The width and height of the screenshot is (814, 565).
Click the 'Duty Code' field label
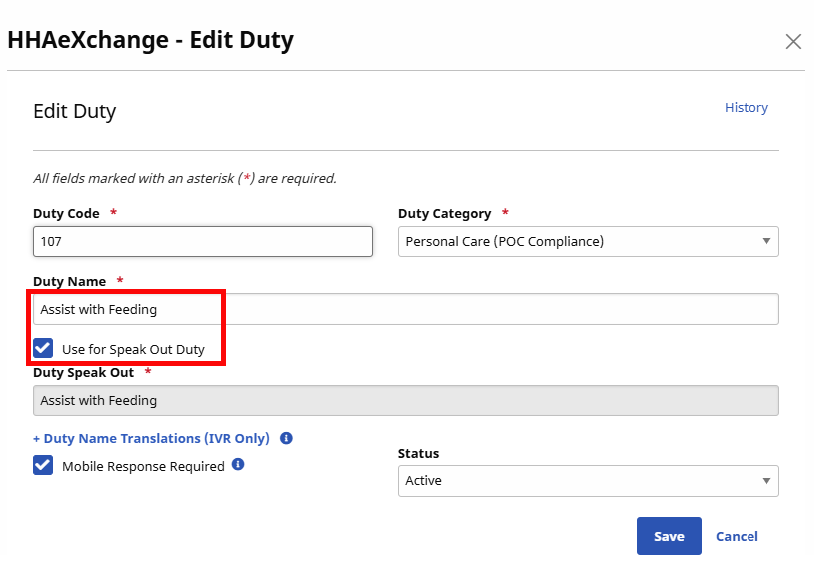pyautogui.click(x=68, y=214)
